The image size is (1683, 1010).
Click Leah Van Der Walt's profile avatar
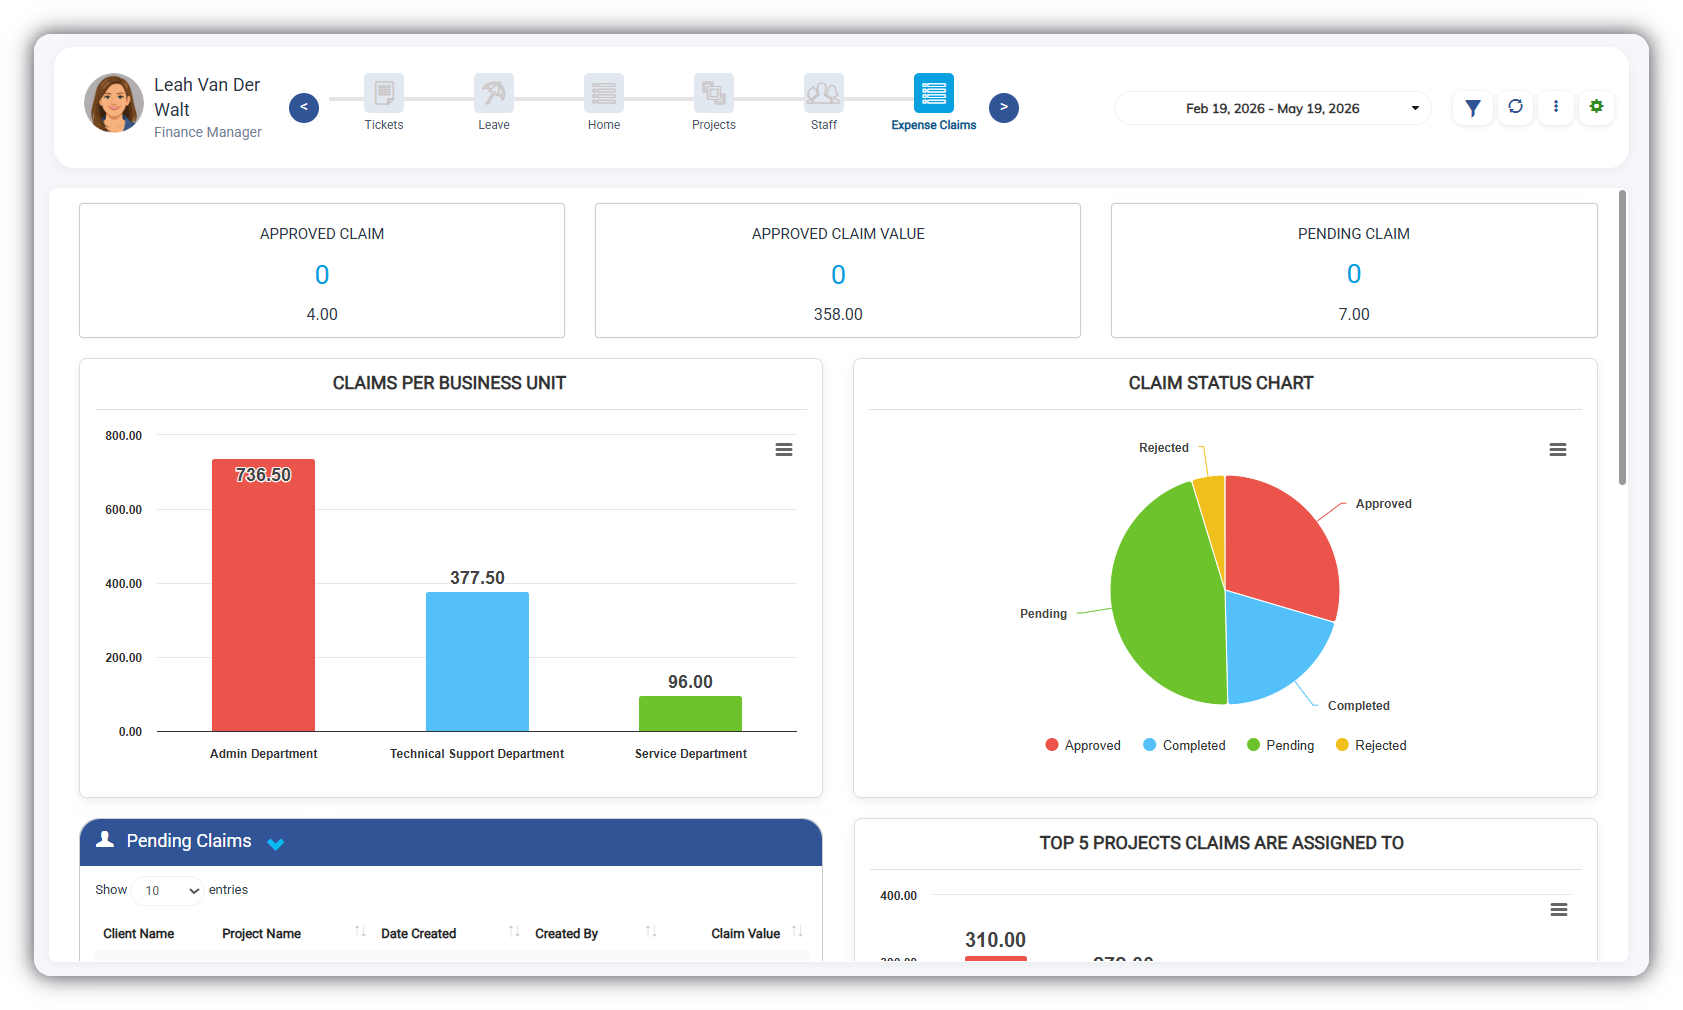pos(114,103)
